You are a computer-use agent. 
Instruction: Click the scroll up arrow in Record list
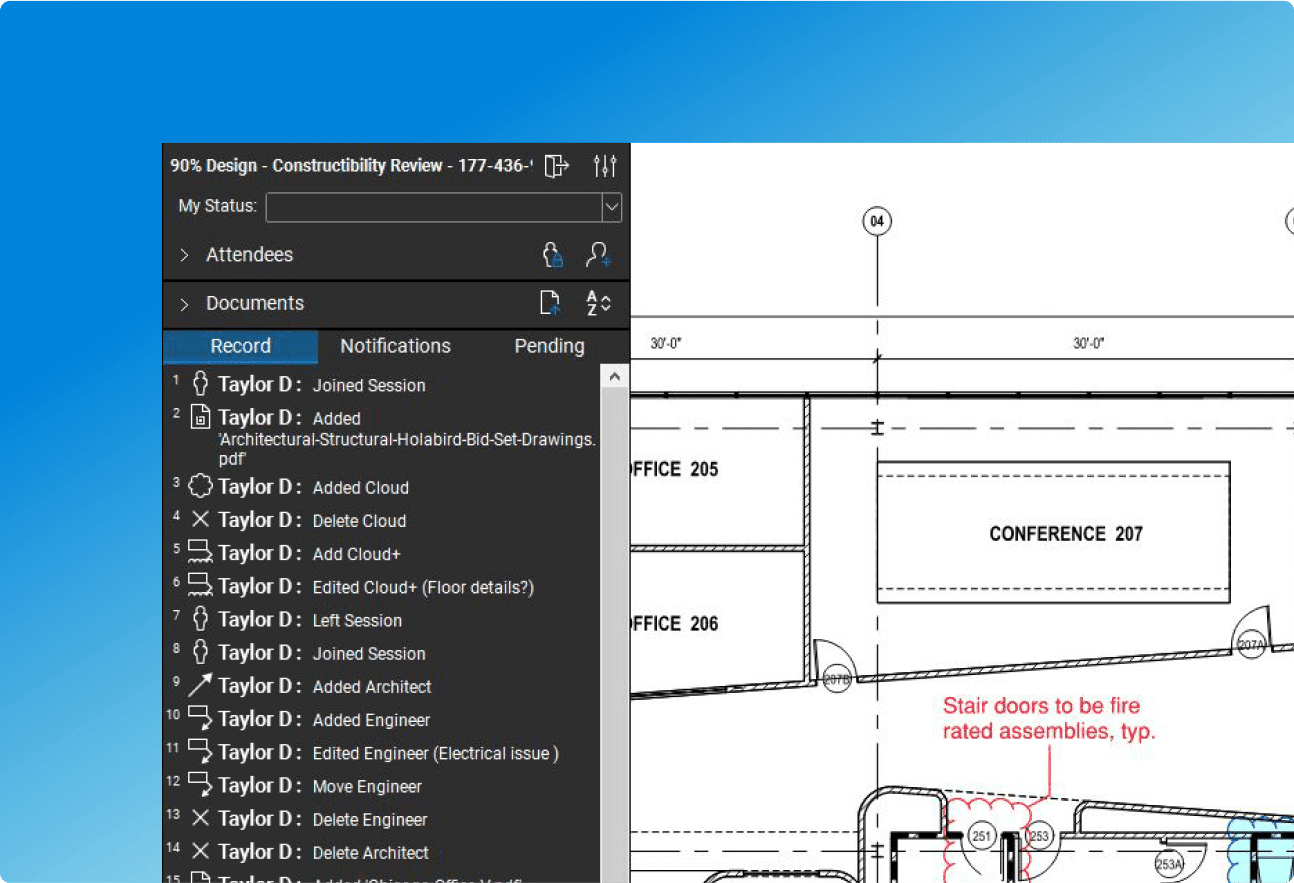614,377
